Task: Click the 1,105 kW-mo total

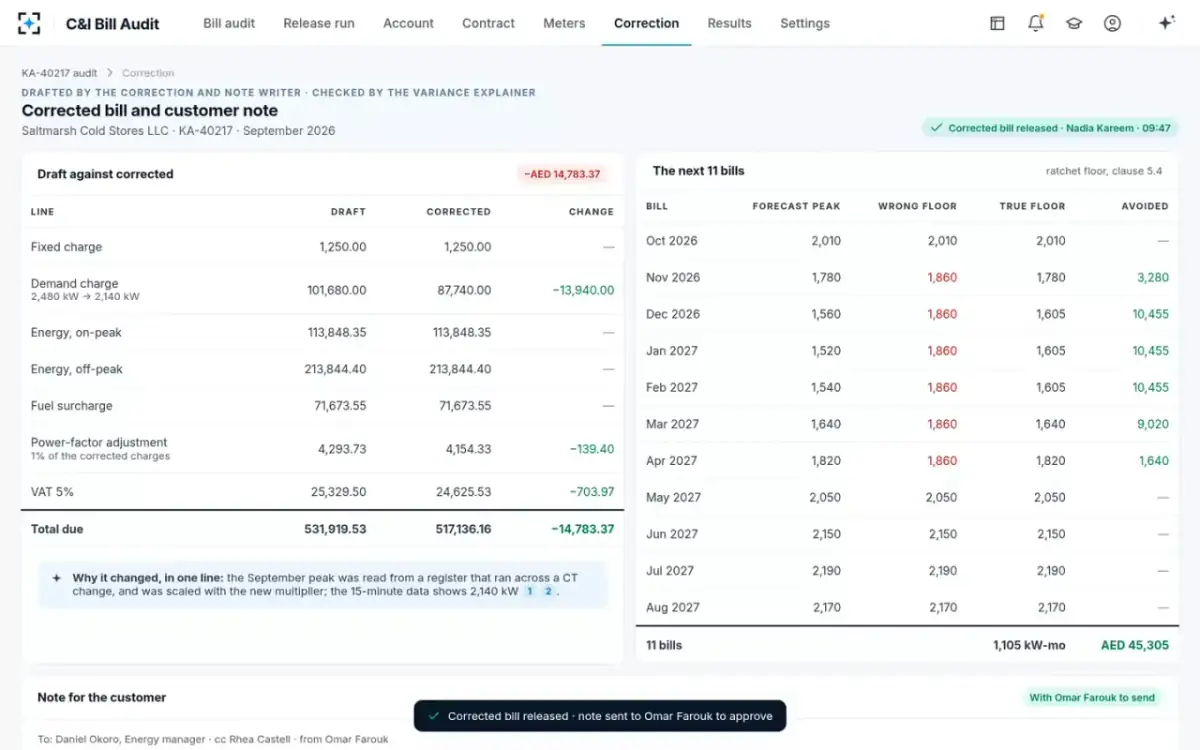Action: tap(1029, 645)
